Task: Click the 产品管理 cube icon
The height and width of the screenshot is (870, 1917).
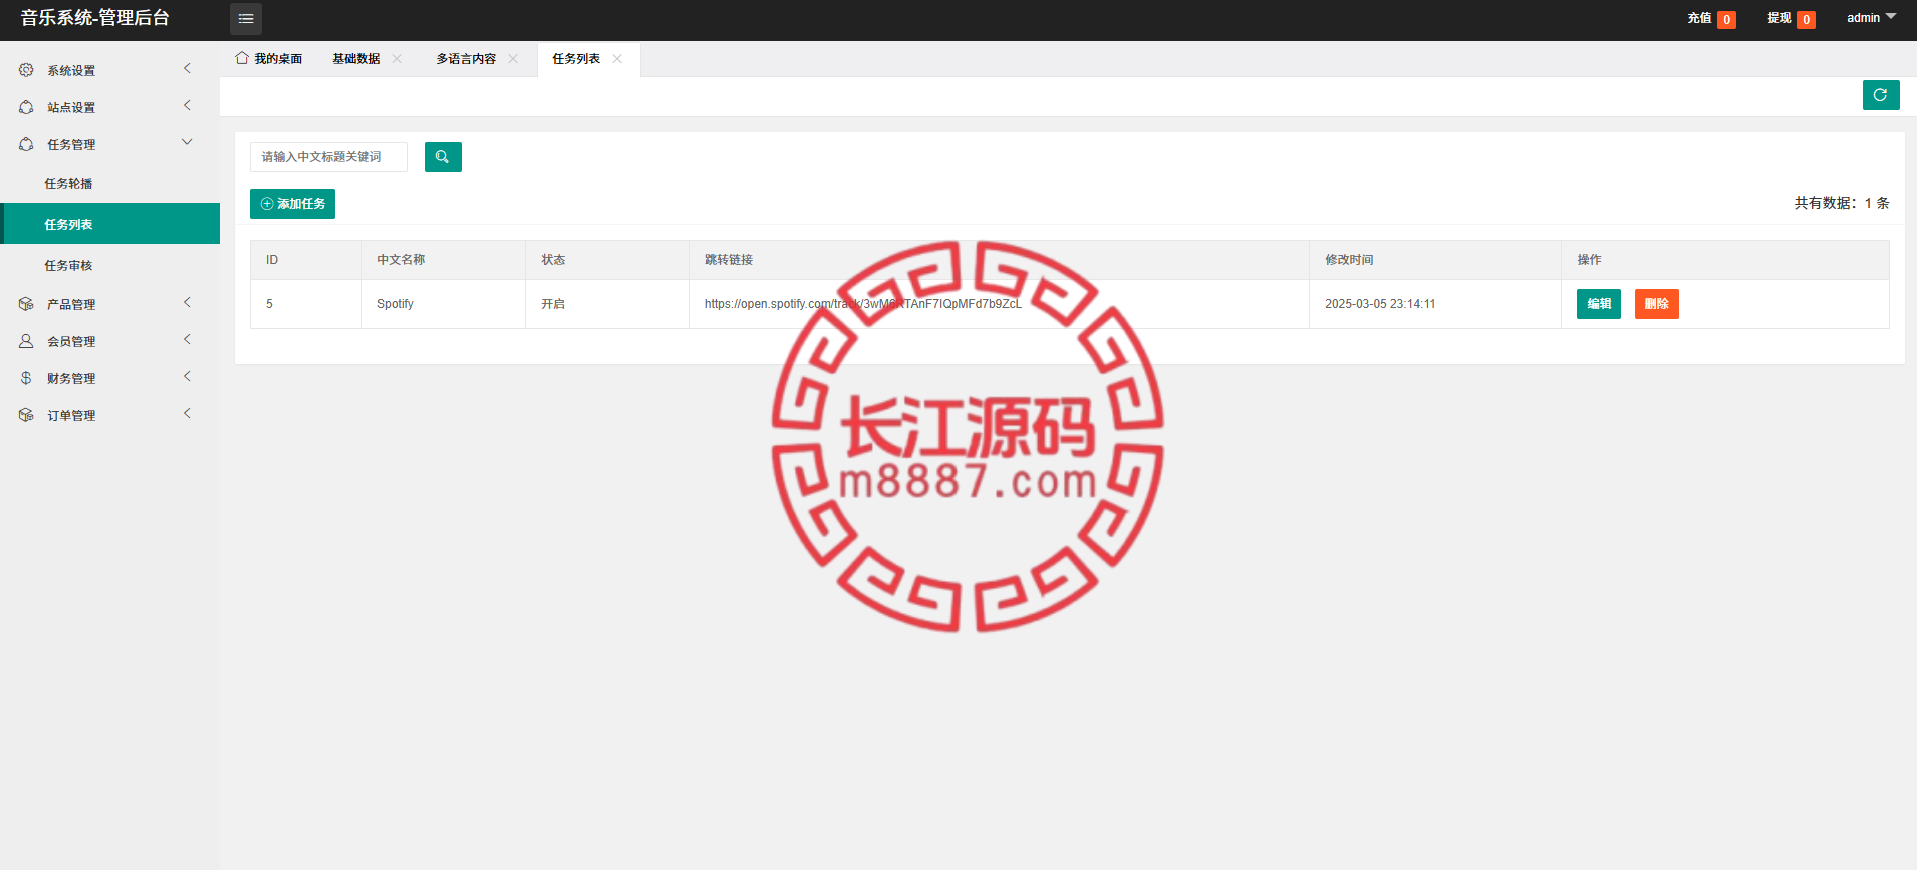Action: tap(26, 304)
